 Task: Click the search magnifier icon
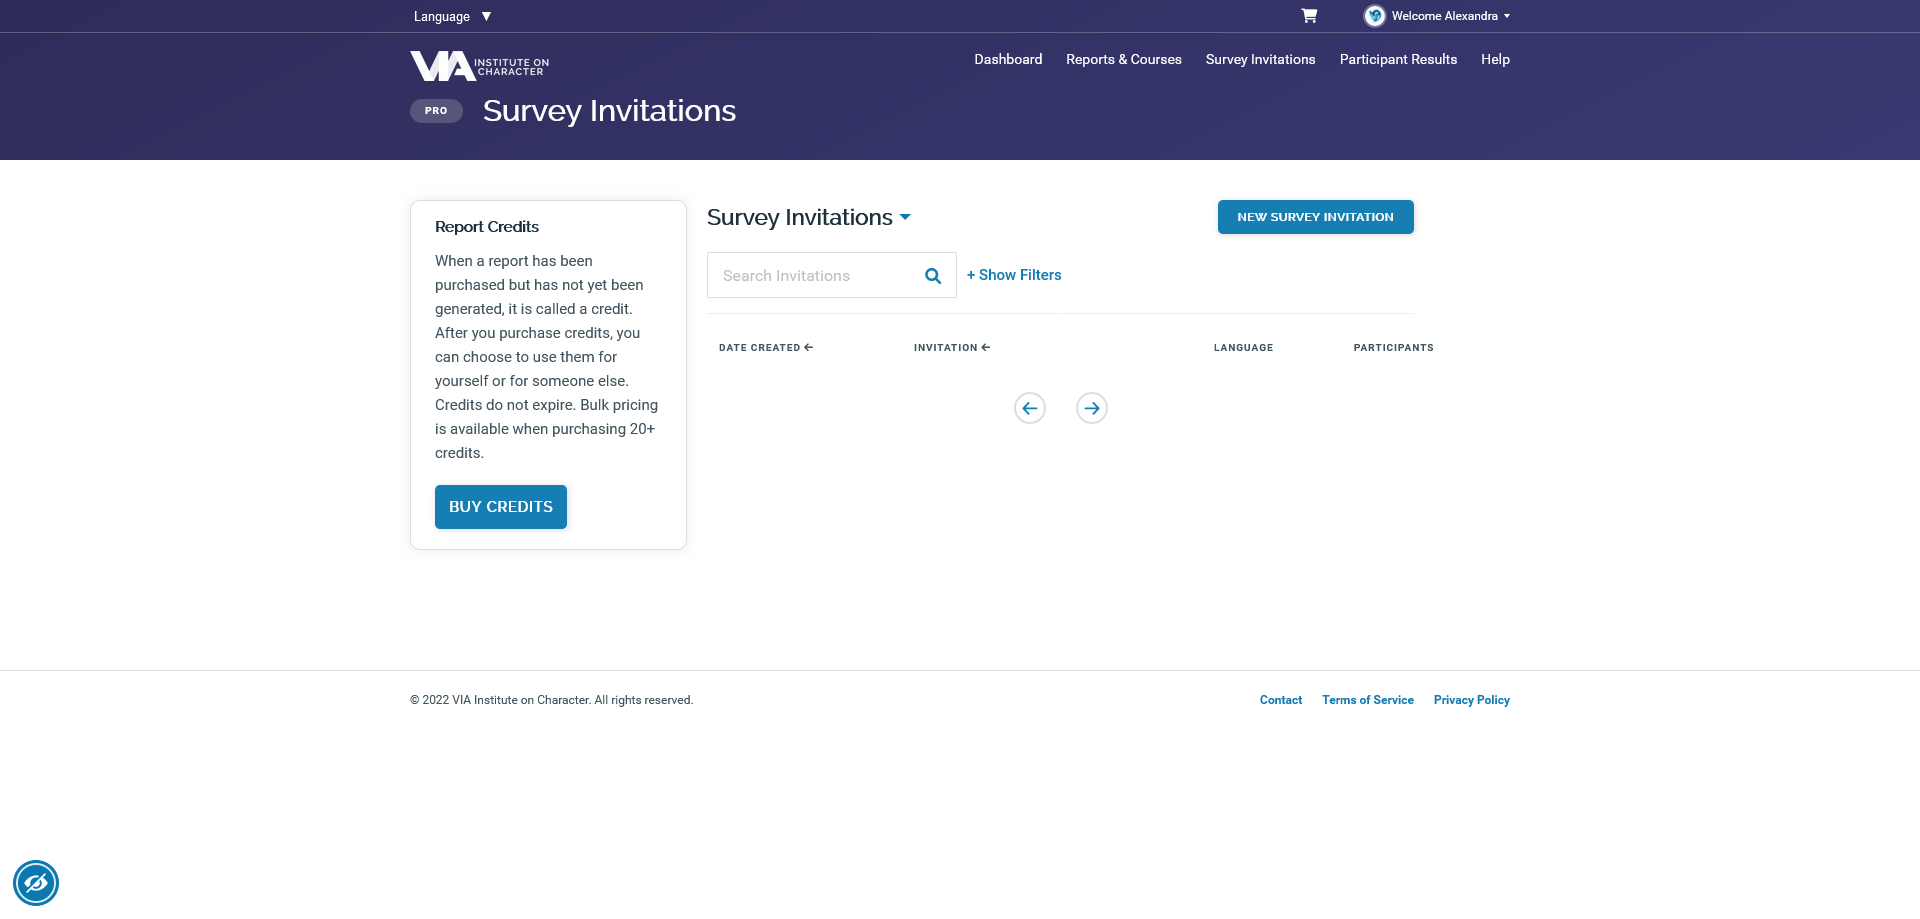(933, 276)
